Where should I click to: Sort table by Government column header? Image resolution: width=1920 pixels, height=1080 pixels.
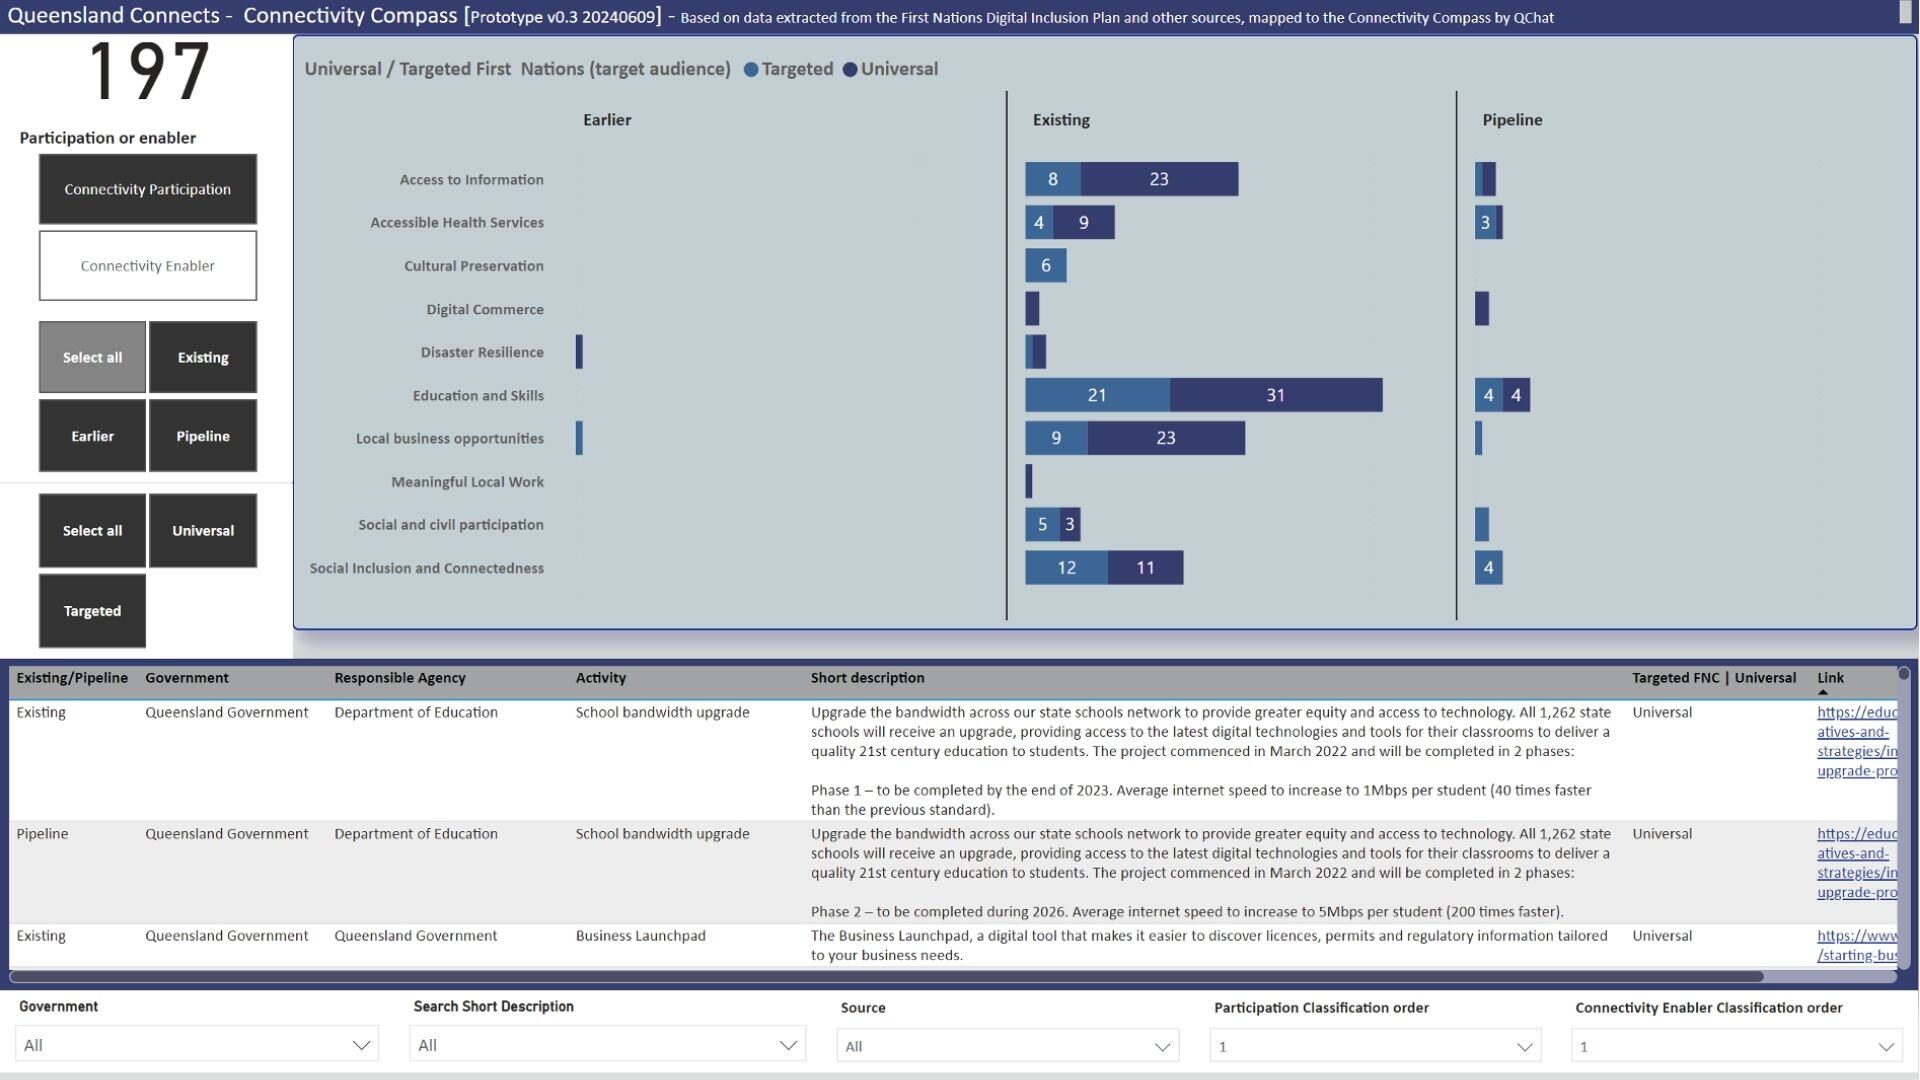187,678
